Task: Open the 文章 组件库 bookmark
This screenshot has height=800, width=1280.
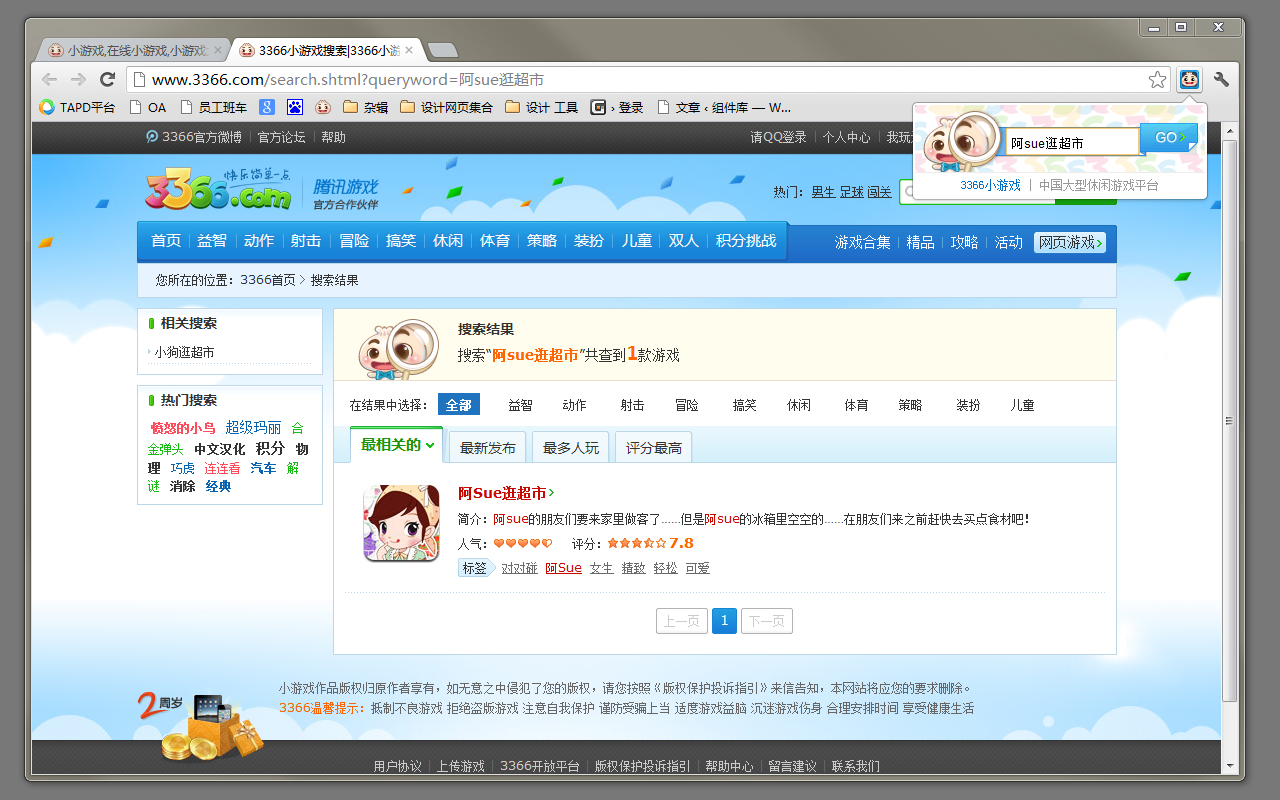Action: click(x=724, y=107)
